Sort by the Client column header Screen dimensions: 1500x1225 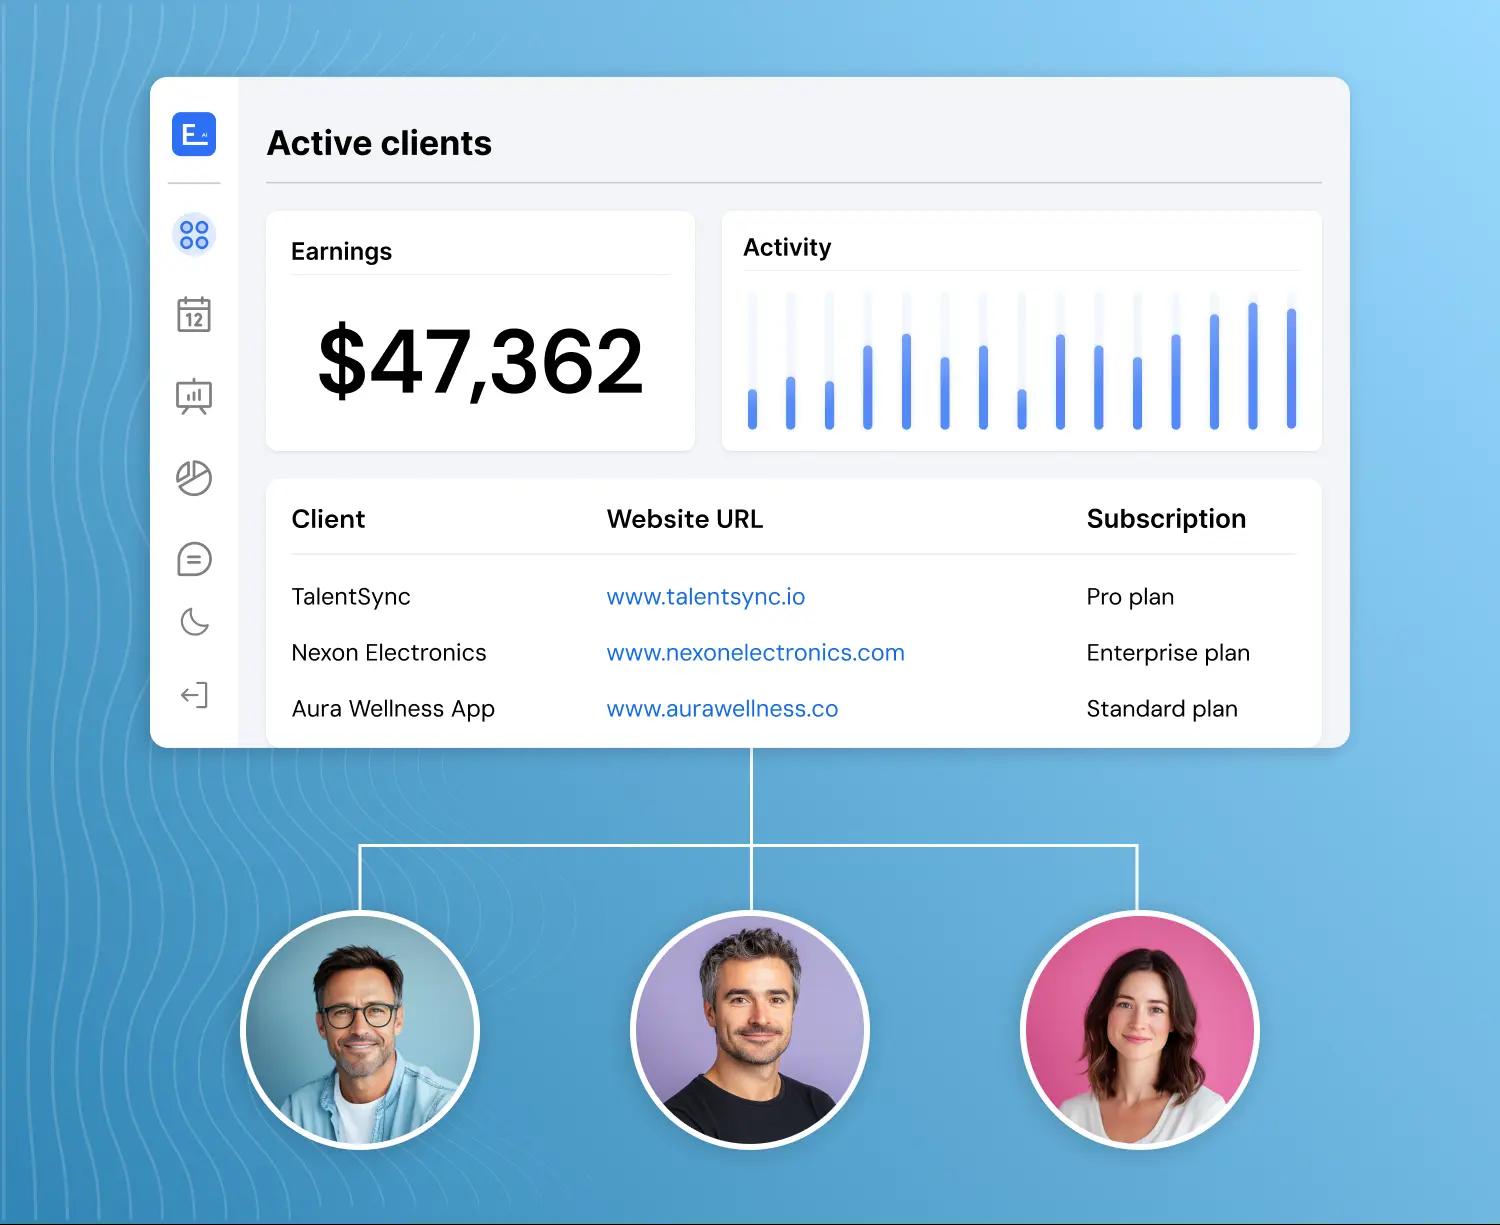[328, 519]
